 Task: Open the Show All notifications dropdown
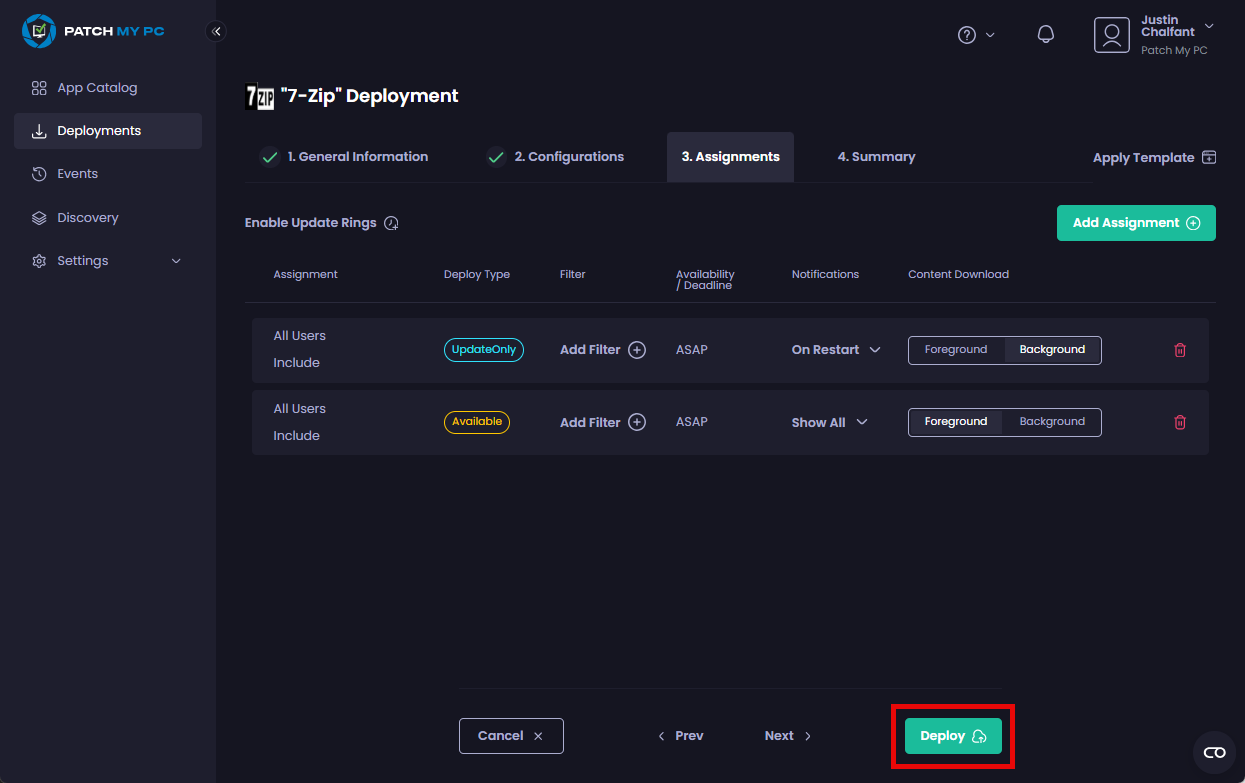coord(829,422)
